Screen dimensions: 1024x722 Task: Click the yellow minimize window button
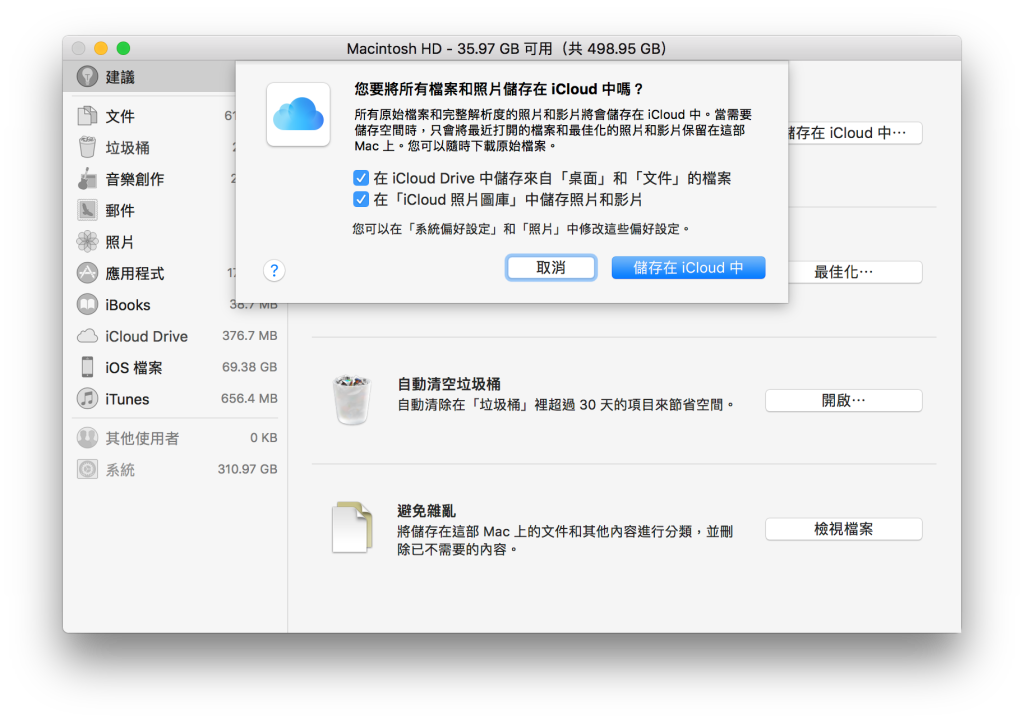(101, 48)
